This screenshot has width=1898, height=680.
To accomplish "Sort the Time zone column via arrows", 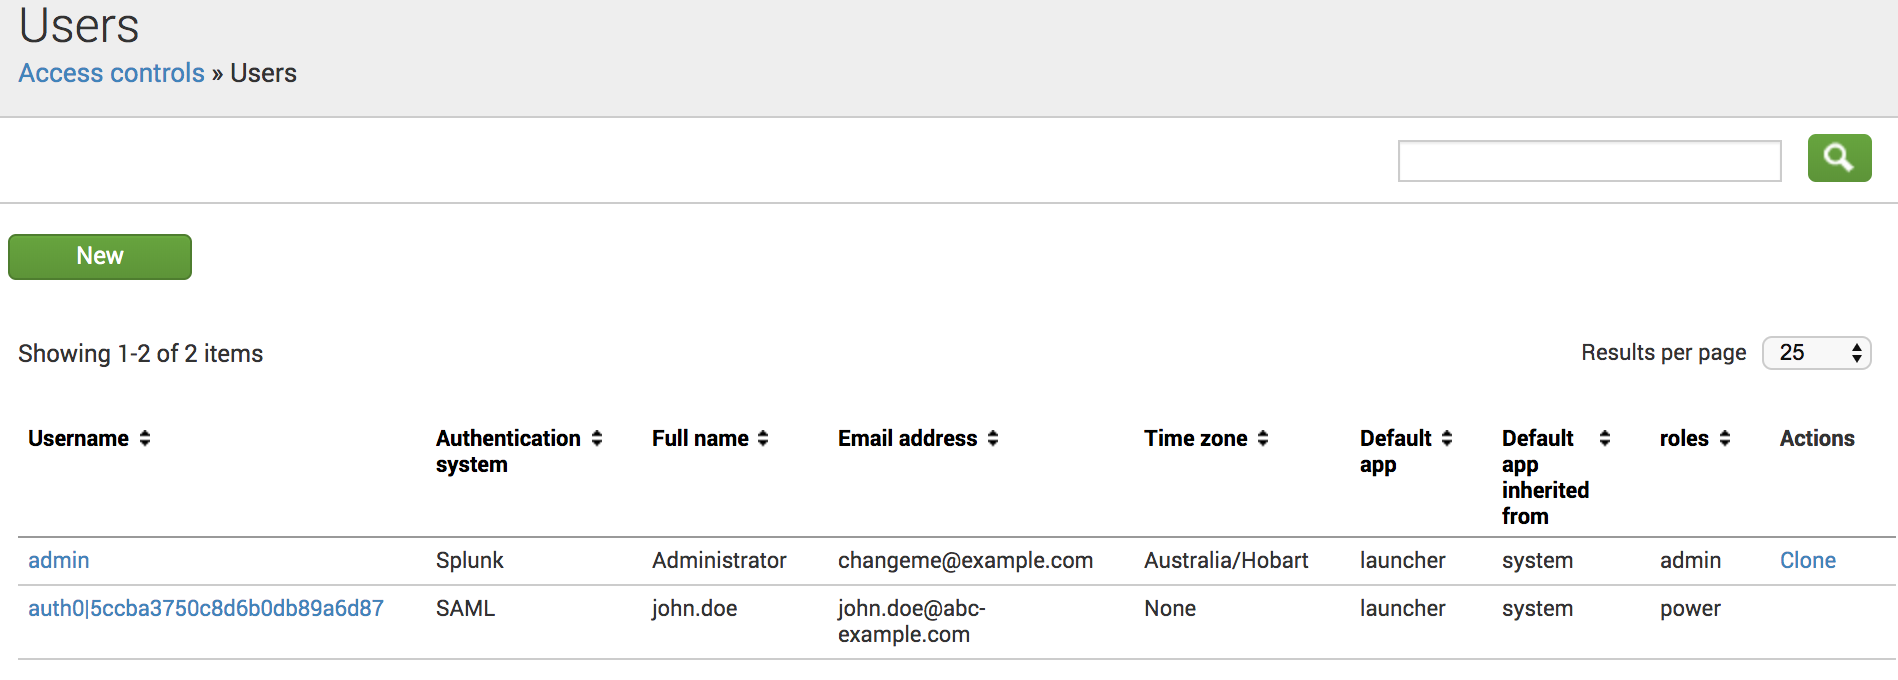I will pyautogui.click(x=1263, y=438).
